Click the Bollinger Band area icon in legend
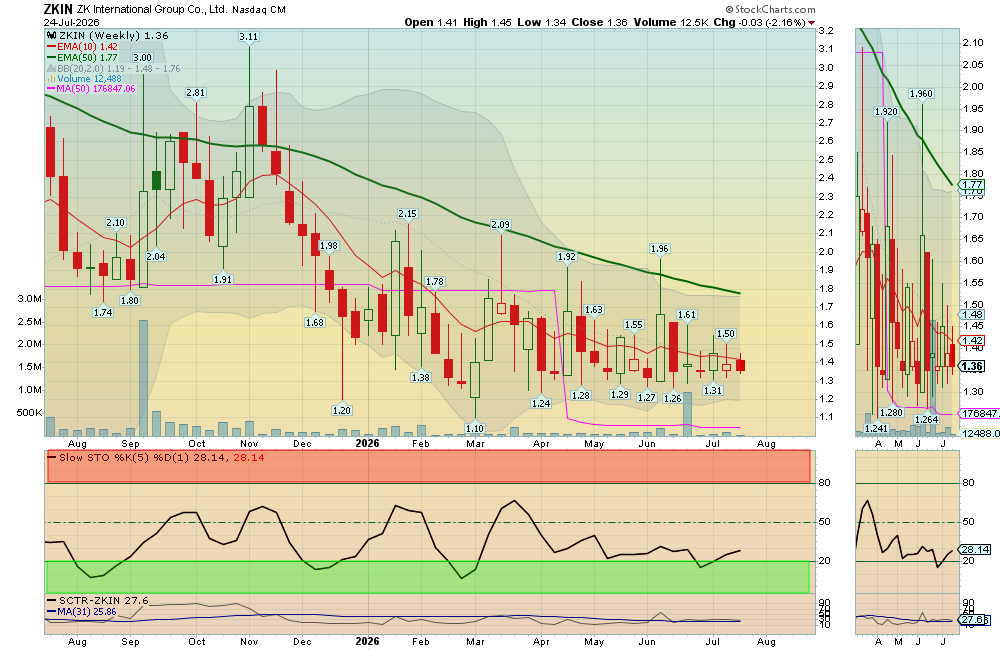The height and width of the screenshot is (650, 1000). coord(51,68)
